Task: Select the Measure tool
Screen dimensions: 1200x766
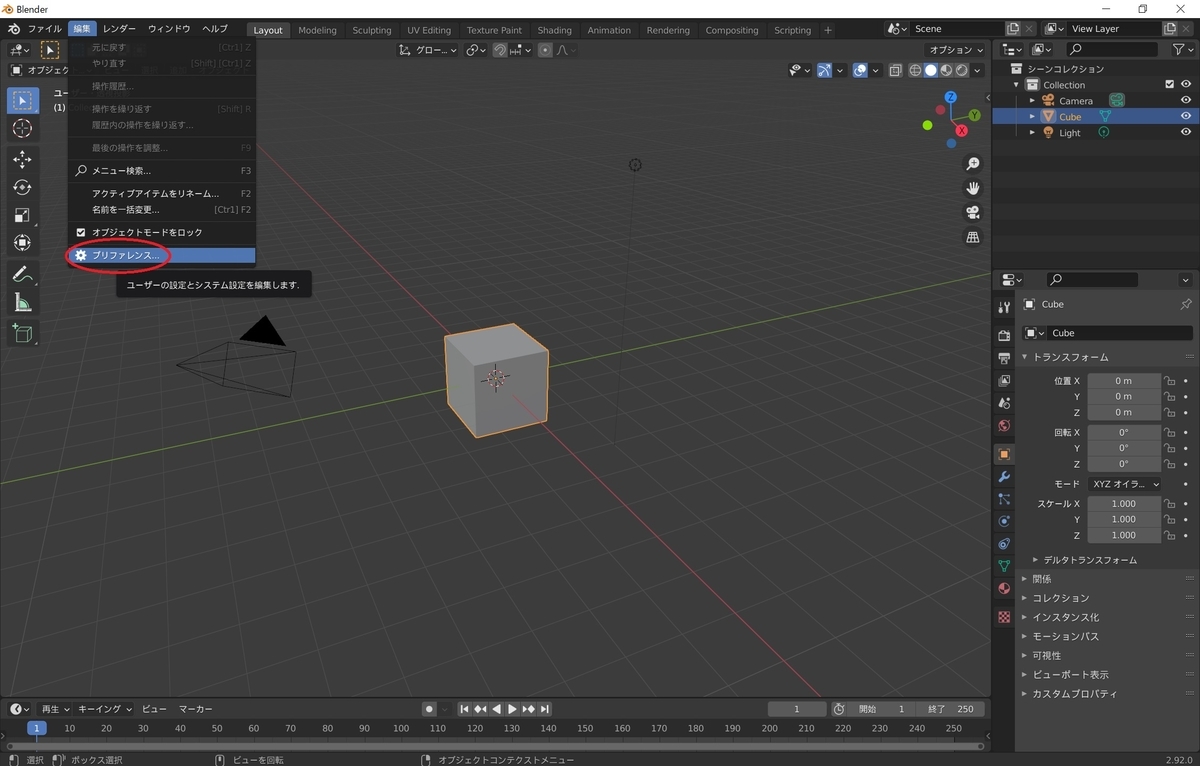Action: point(22,302)
